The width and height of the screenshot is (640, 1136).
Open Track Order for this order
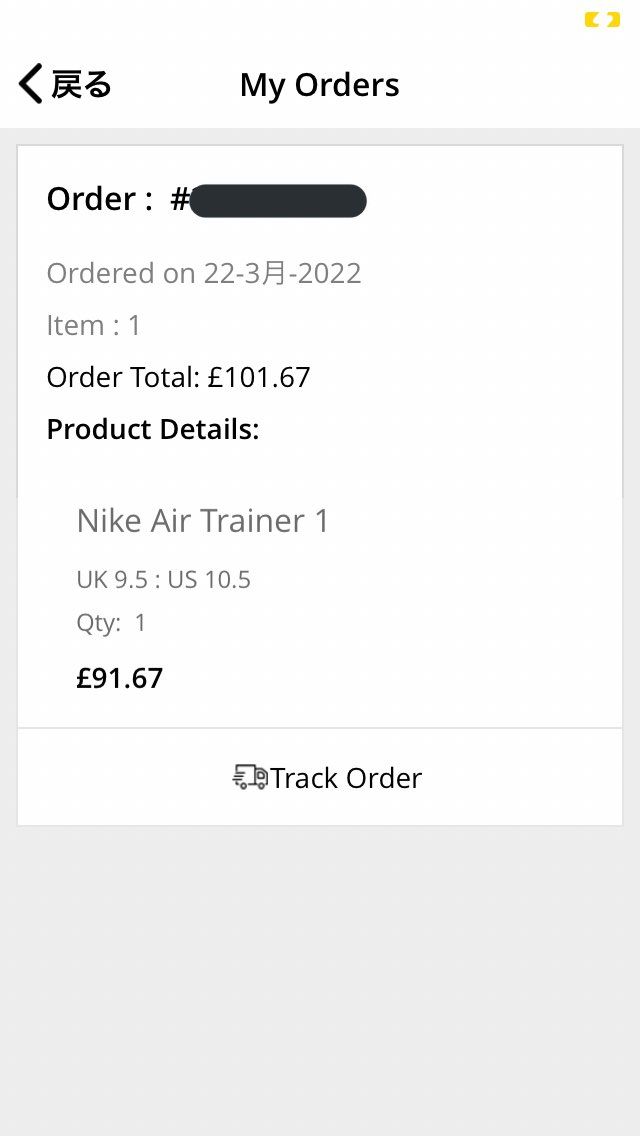click(320, 777)
